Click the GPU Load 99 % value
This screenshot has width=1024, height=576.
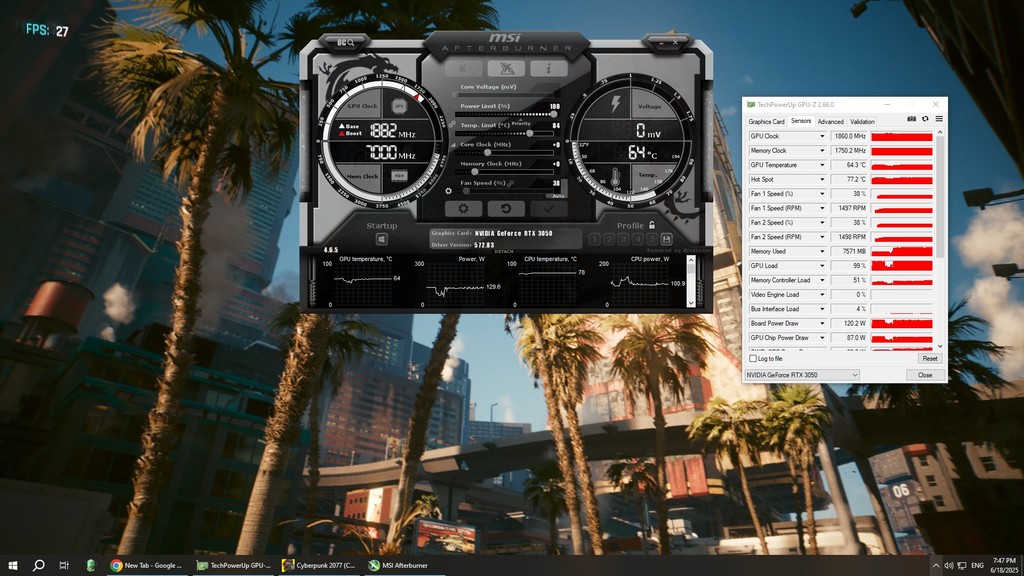tap(849, 266)
